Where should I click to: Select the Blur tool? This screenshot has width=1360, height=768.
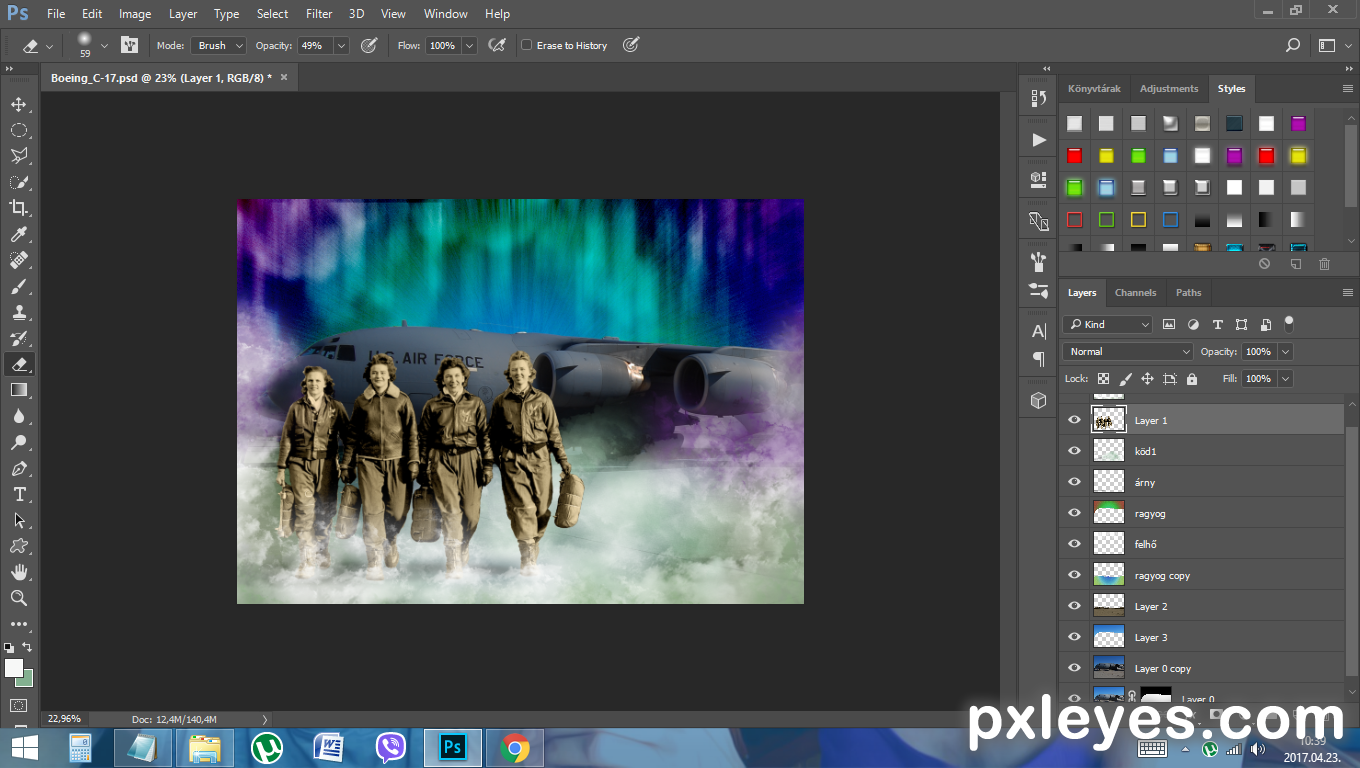(x=19, y=416)
